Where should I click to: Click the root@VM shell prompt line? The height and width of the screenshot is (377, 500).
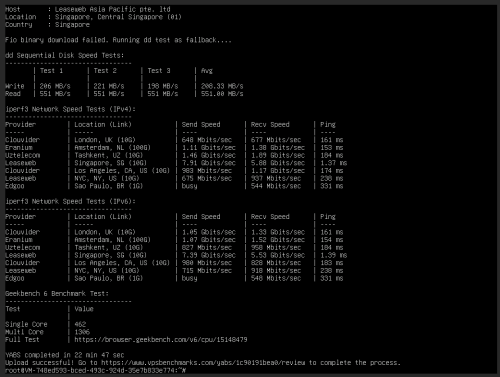tap(95, 370)
